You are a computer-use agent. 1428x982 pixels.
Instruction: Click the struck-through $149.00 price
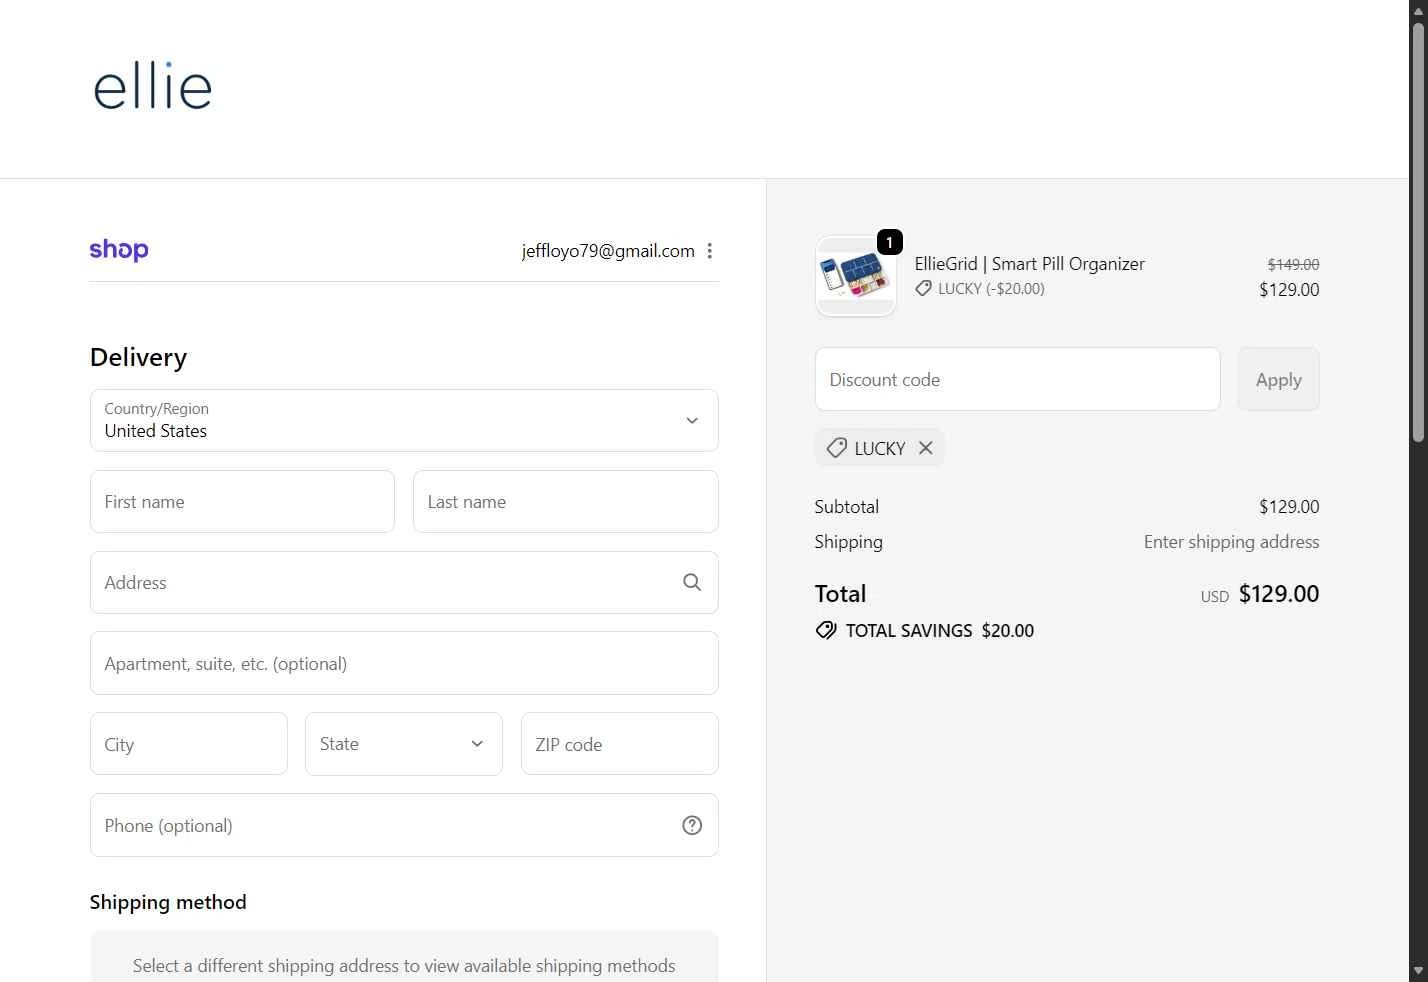[1293, 264]
